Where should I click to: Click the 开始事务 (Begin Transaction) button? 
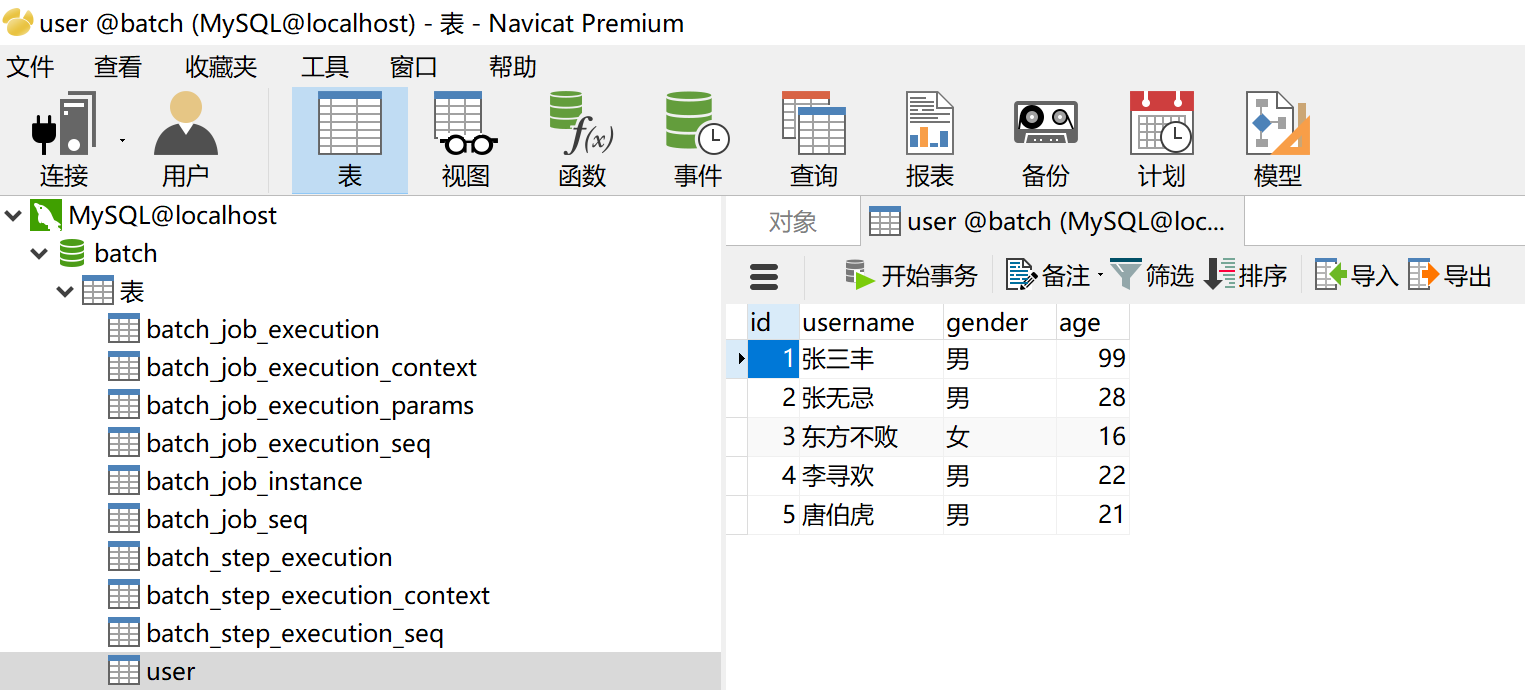tap(911, 275)
